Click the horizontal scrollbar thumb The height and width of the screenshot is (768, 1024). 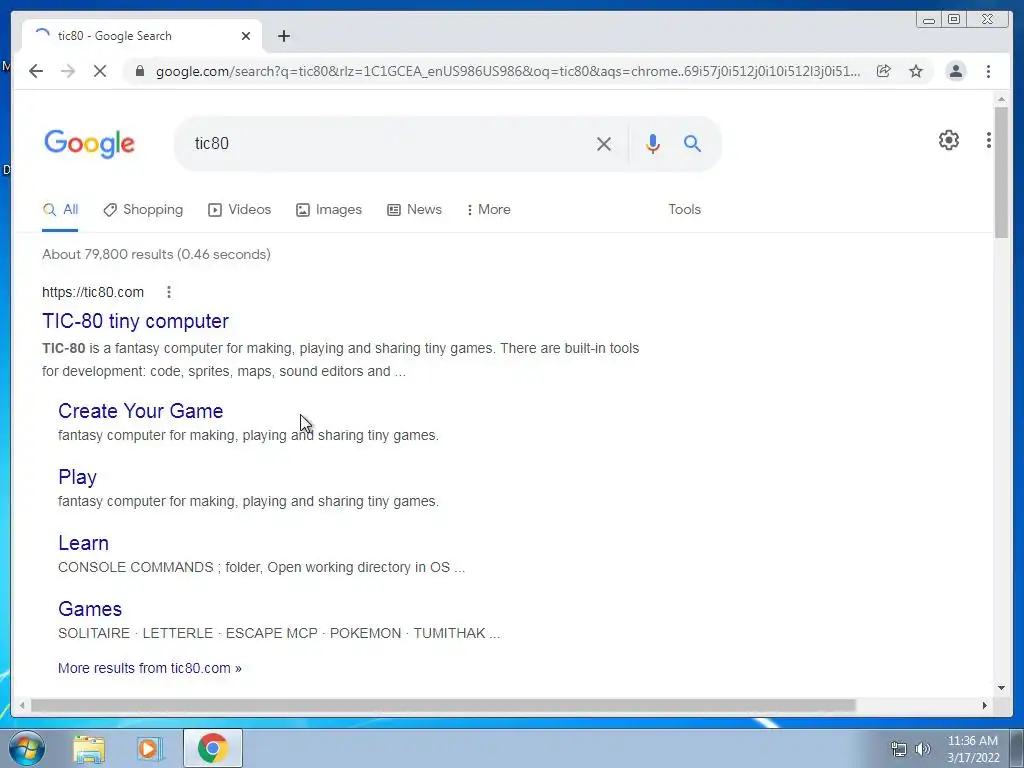(443, 705)
